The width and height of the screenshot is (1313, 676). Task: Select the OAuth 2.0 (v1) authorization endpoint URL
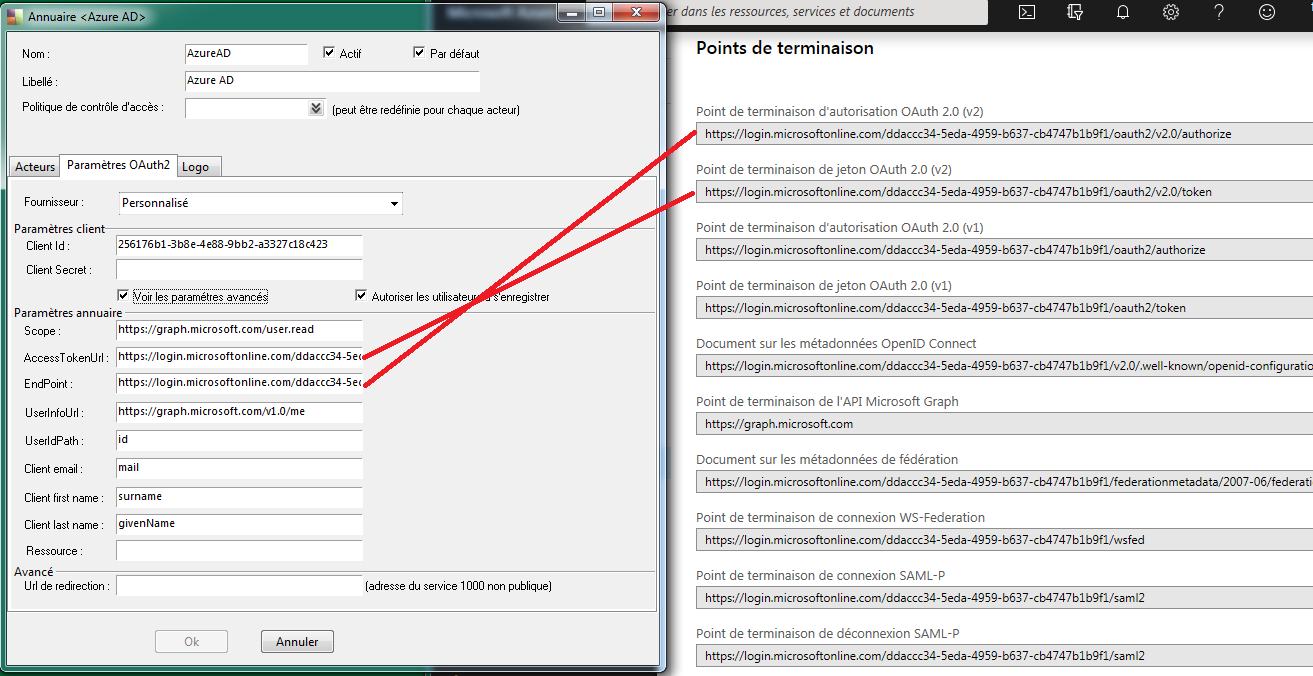[1004, 250]
